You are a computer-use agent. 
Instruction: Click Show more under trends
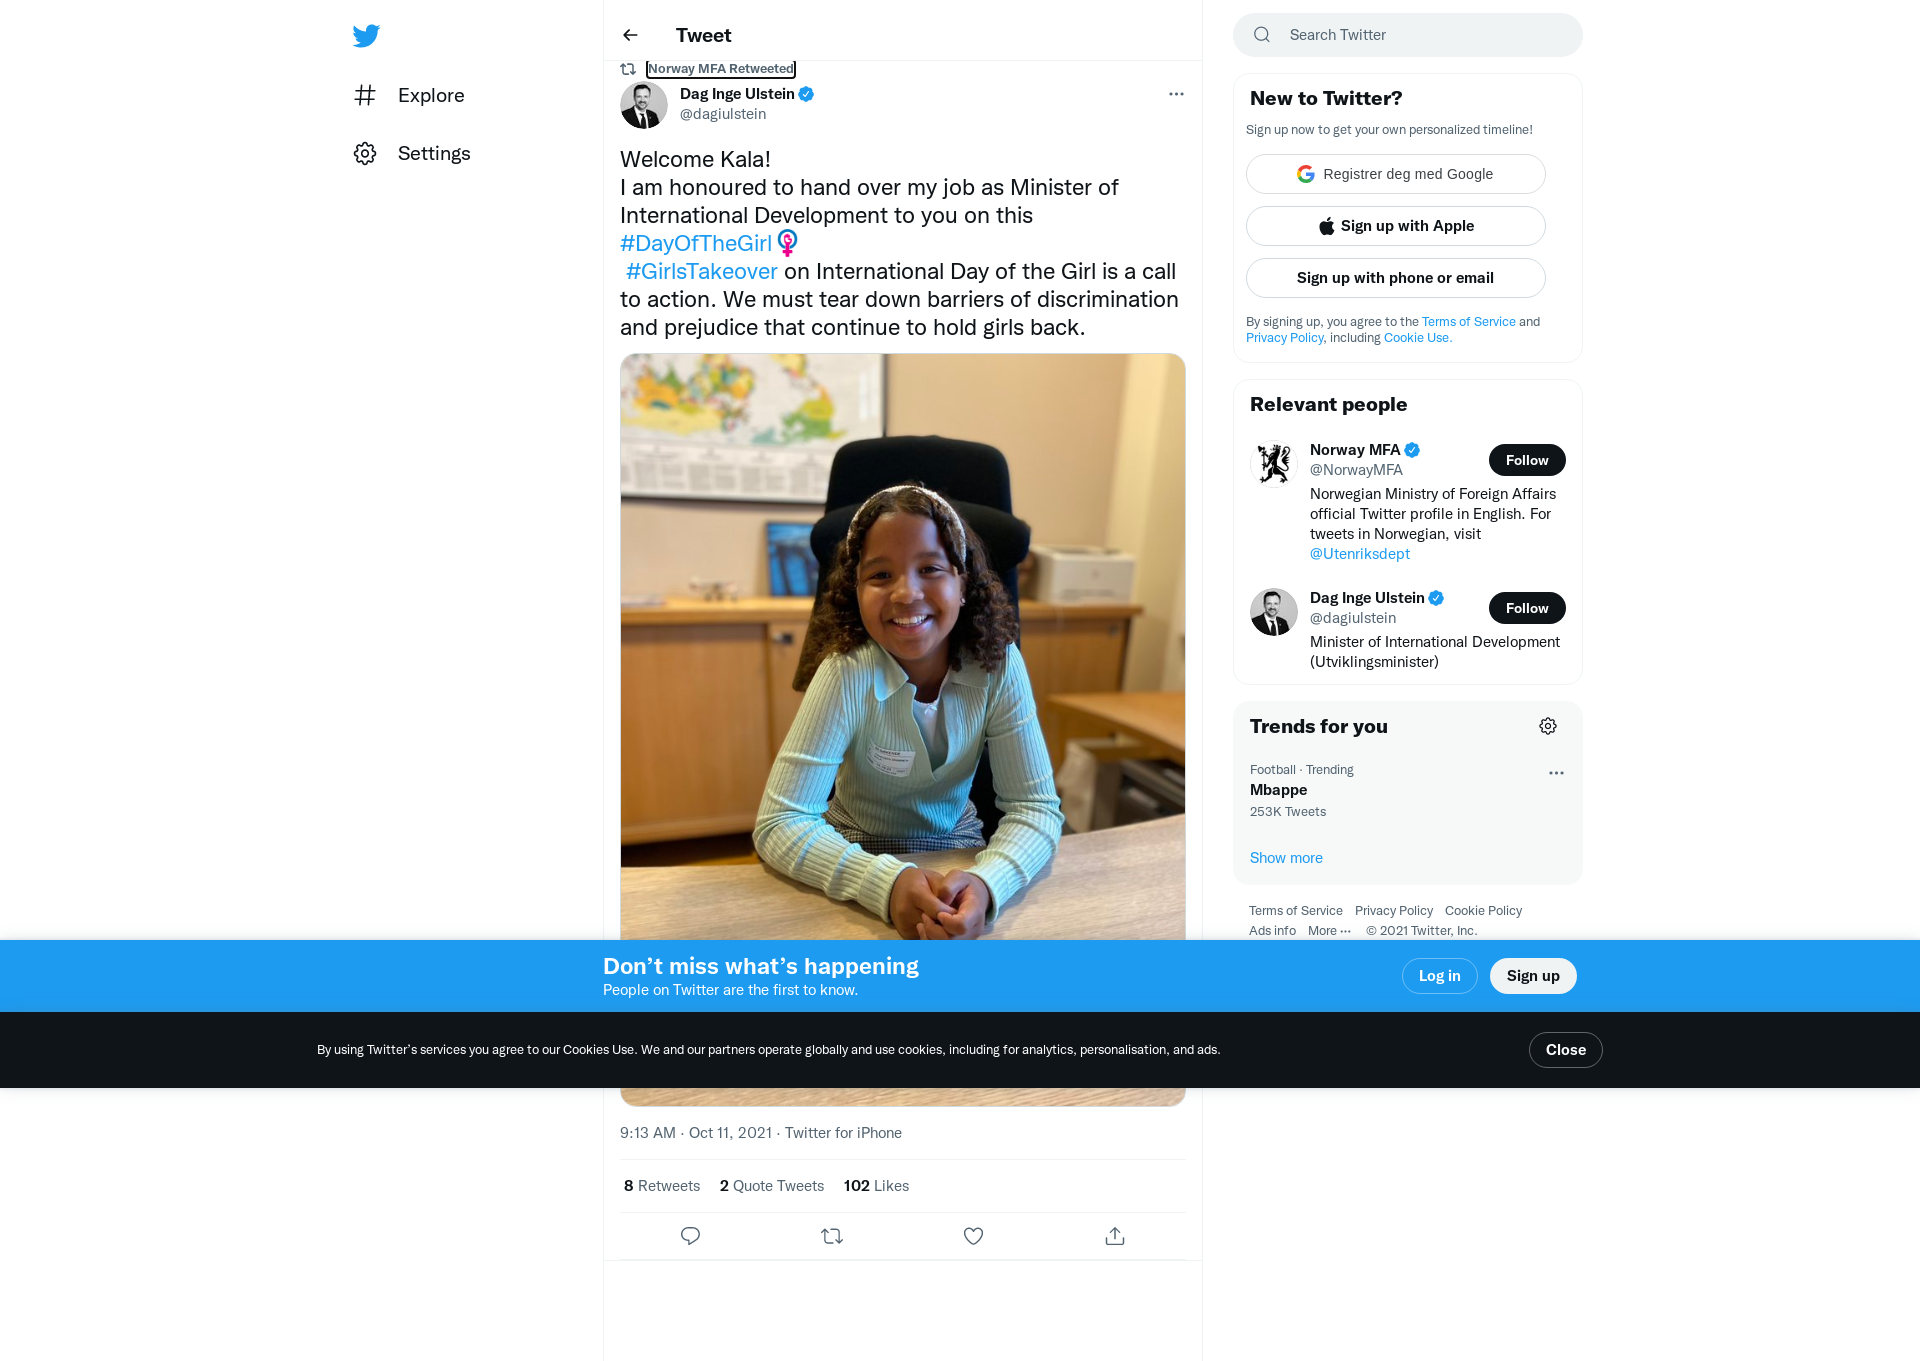tap(1286, 858)
